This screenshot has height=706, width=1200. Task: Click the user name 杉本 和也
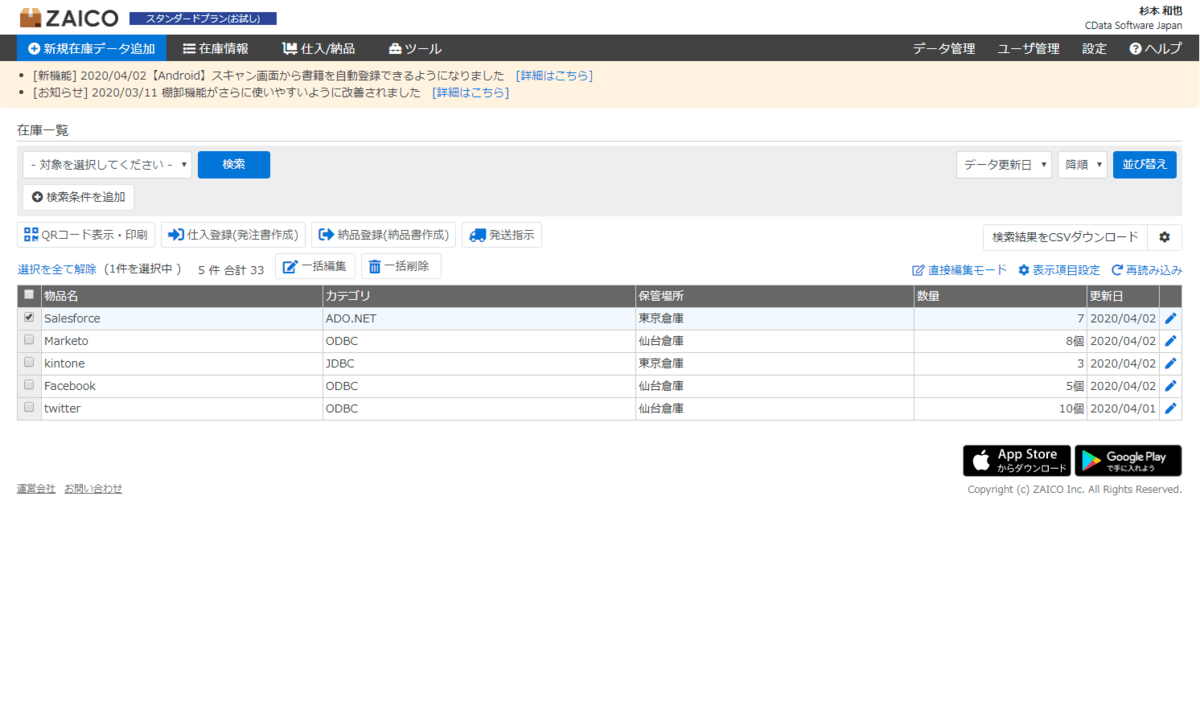click(x=1160, y=10)
